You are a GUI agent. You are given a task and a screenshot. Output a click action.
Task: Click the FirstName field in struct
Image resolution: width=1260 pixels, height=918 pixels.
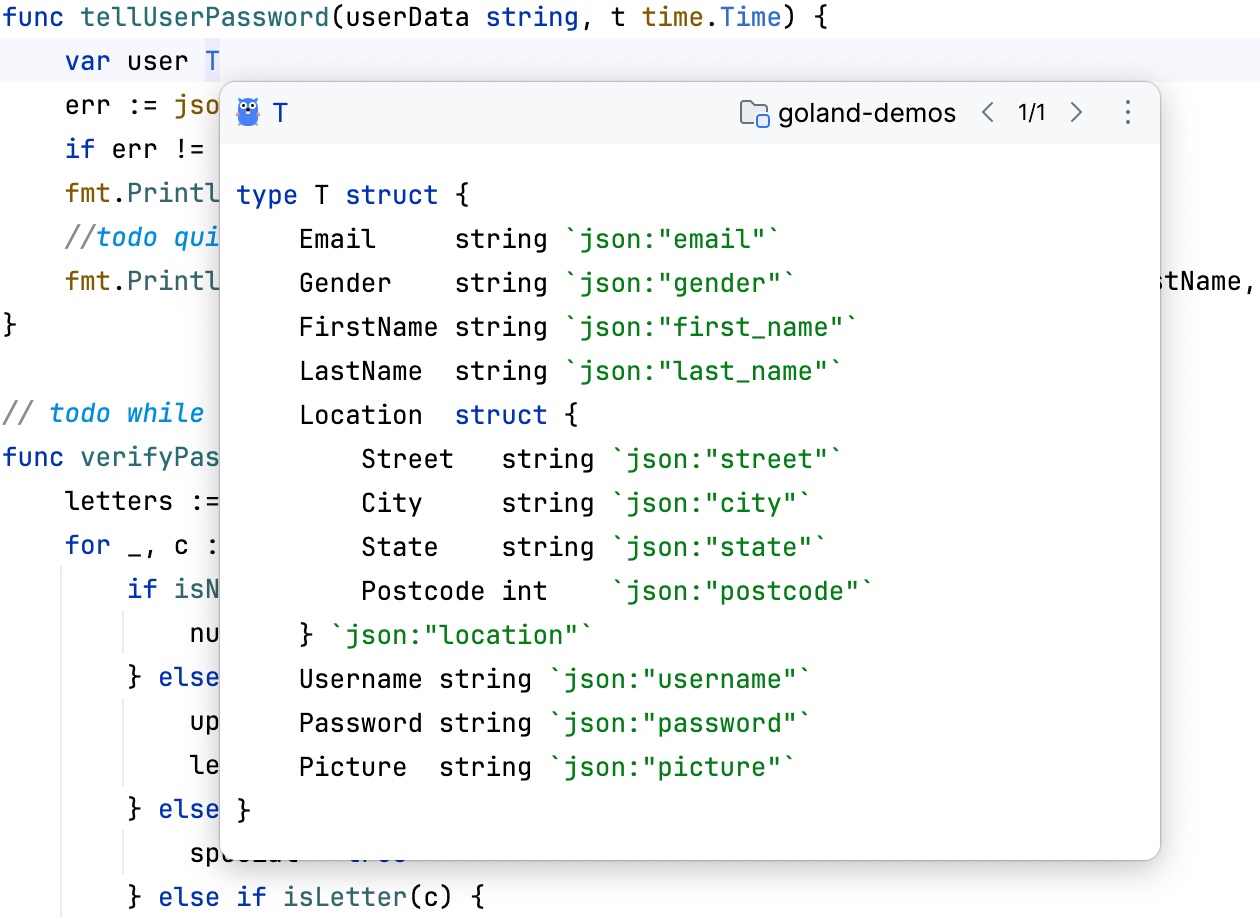(x=368, y=327)
